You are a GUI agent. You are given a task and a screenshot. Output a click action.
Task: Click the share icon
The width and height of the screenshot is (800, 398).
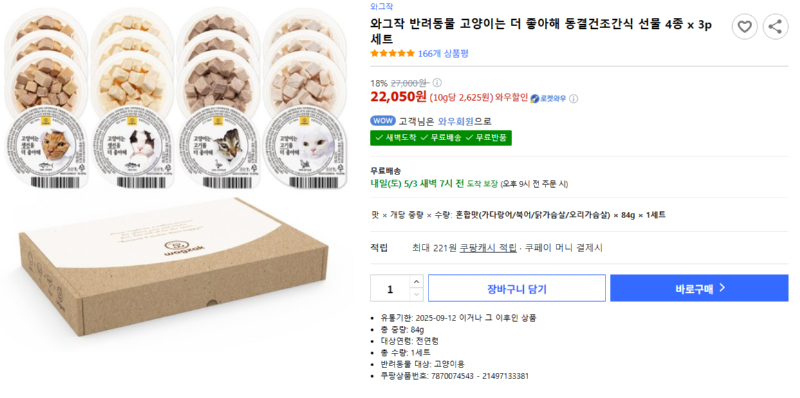click(775, 27)
